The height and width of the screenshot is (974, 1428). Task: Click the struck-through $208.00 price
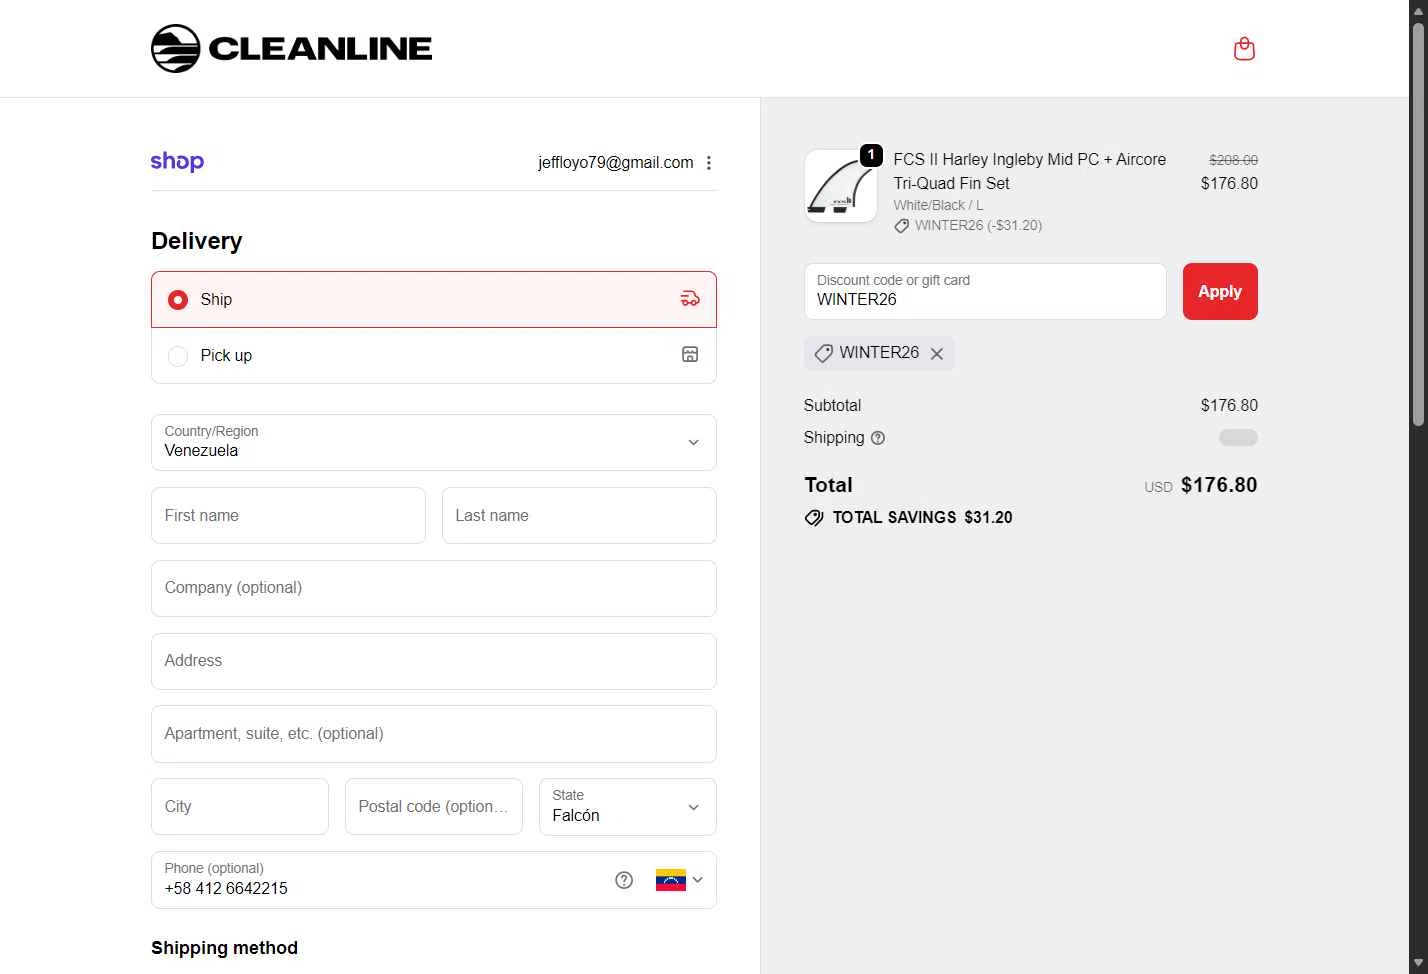point(1233,160)
